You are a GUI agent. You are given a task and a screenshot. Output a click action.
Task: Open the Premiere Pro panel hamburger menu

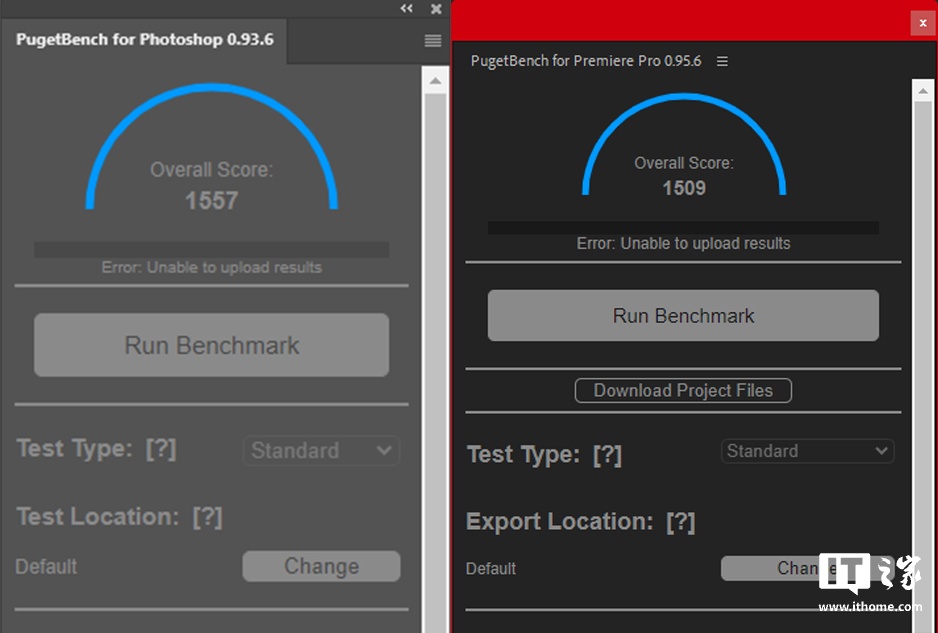click(722, 61)
